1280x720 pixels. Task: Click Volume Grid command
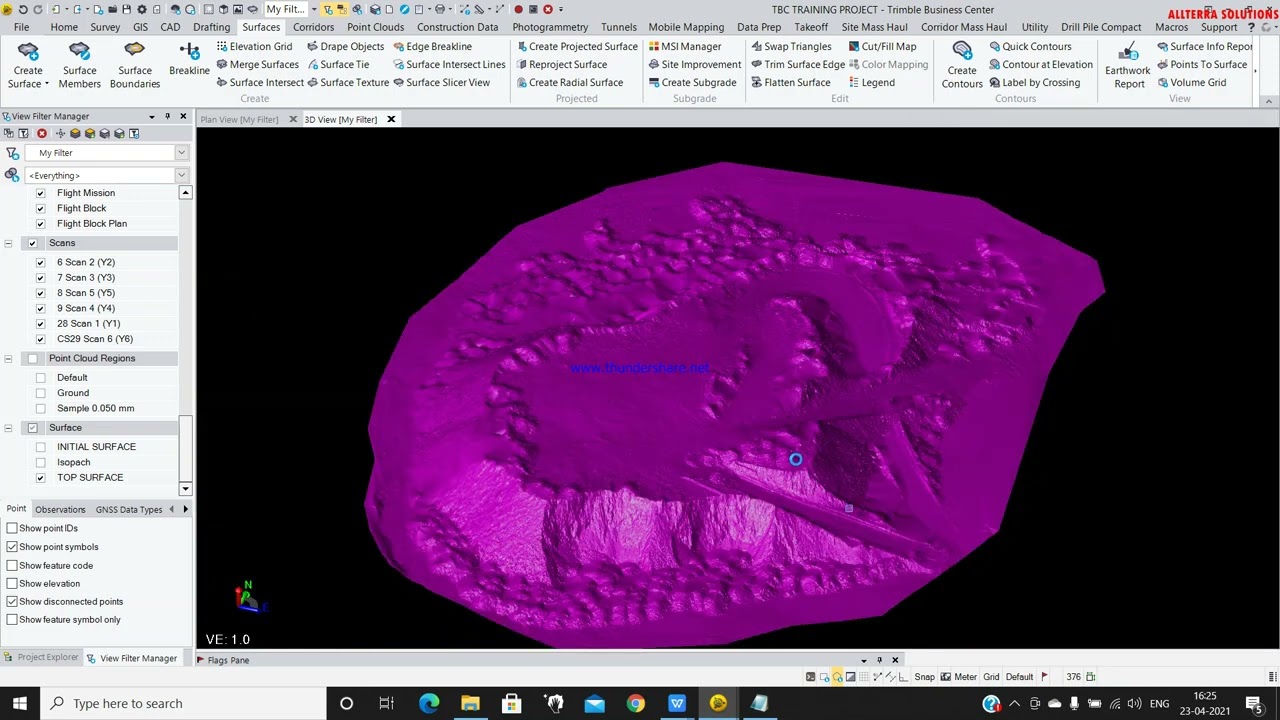click(1191, 83)
